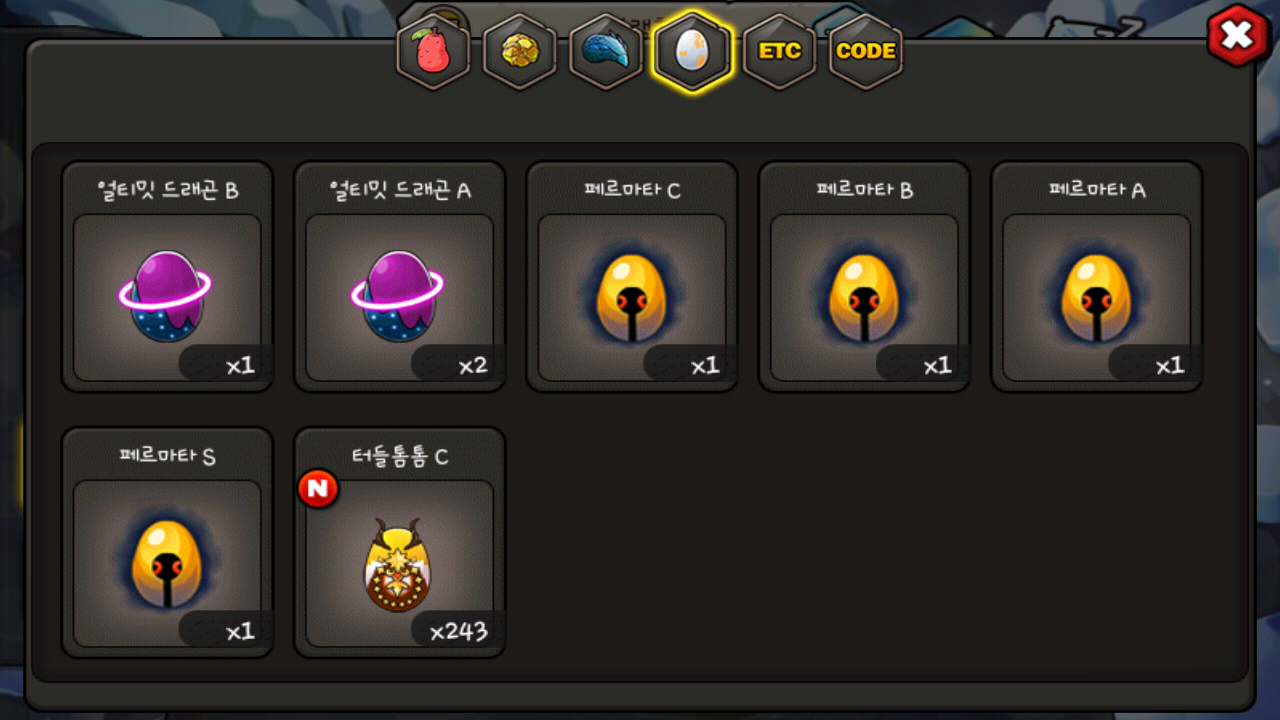Open the blue feather tab icon
The image size is (1280, 720).
click(606, 52)
